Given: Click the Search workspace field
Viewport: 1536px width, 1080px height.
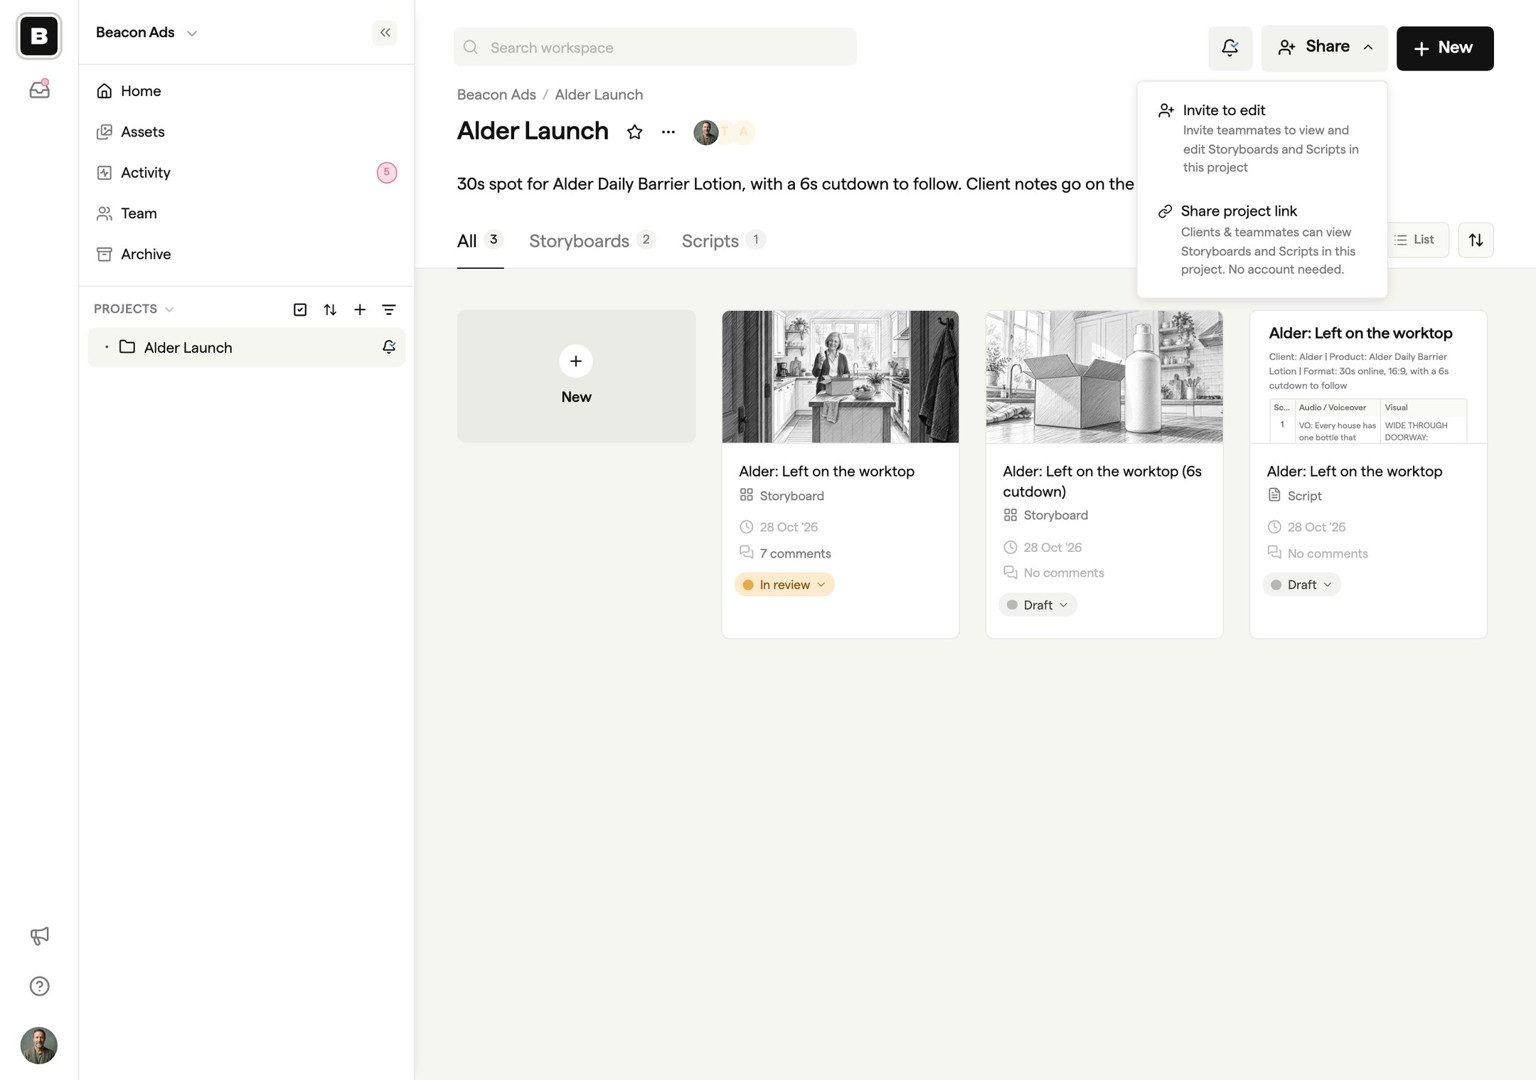Looking at the screenshot, I should coord(655,47).
